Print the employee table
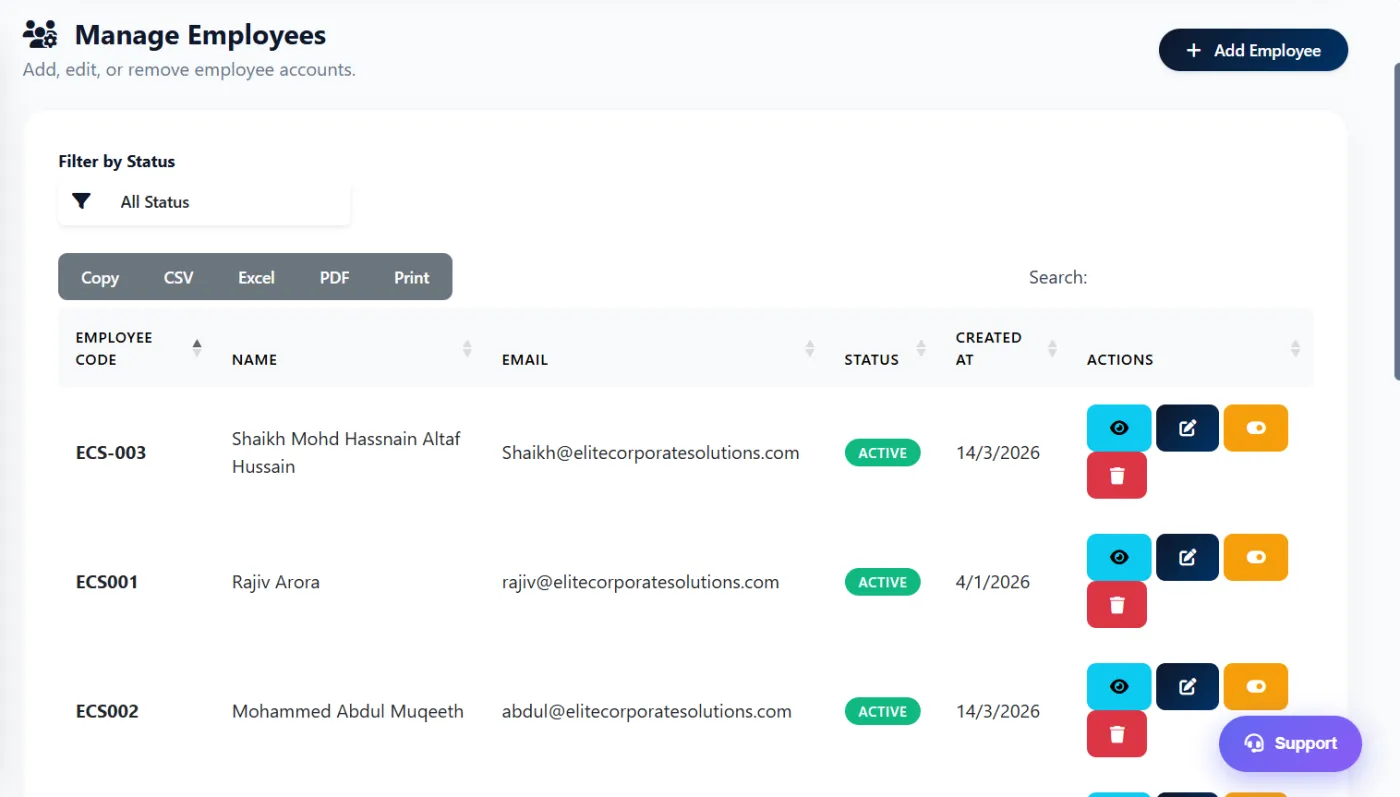 [411, 277]
